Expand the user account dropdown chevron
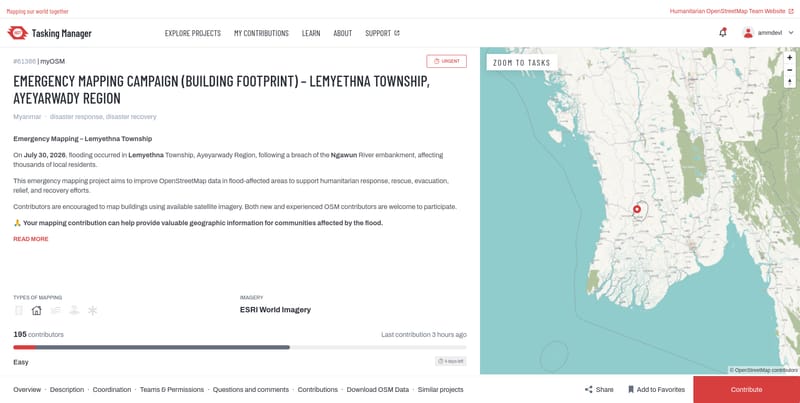Viewport: 800px width, 403px height. (791, 33)
